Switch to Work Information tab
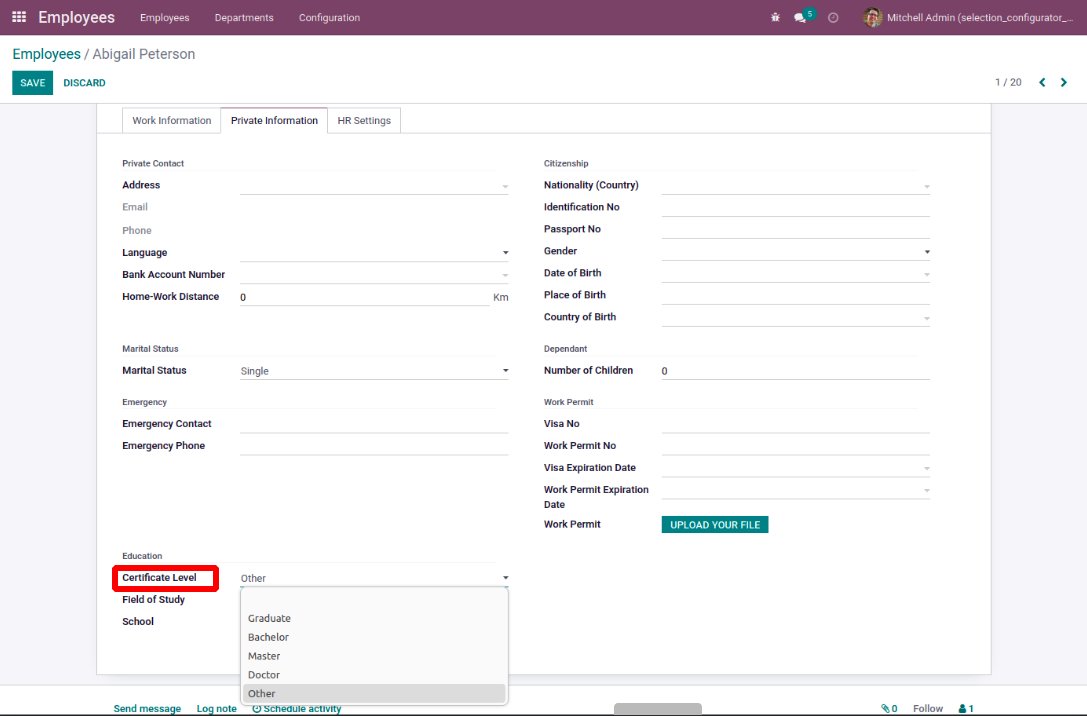 171,121
